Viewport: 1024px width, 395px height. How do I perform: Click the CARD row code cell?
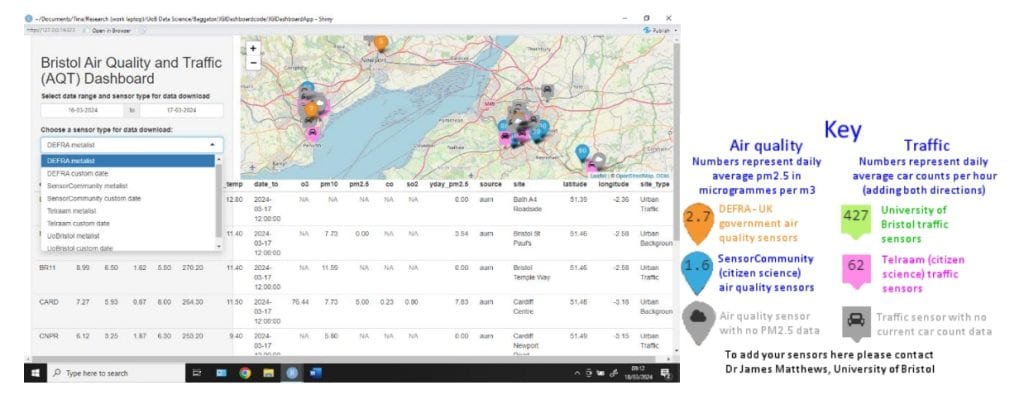coord(48,302)
